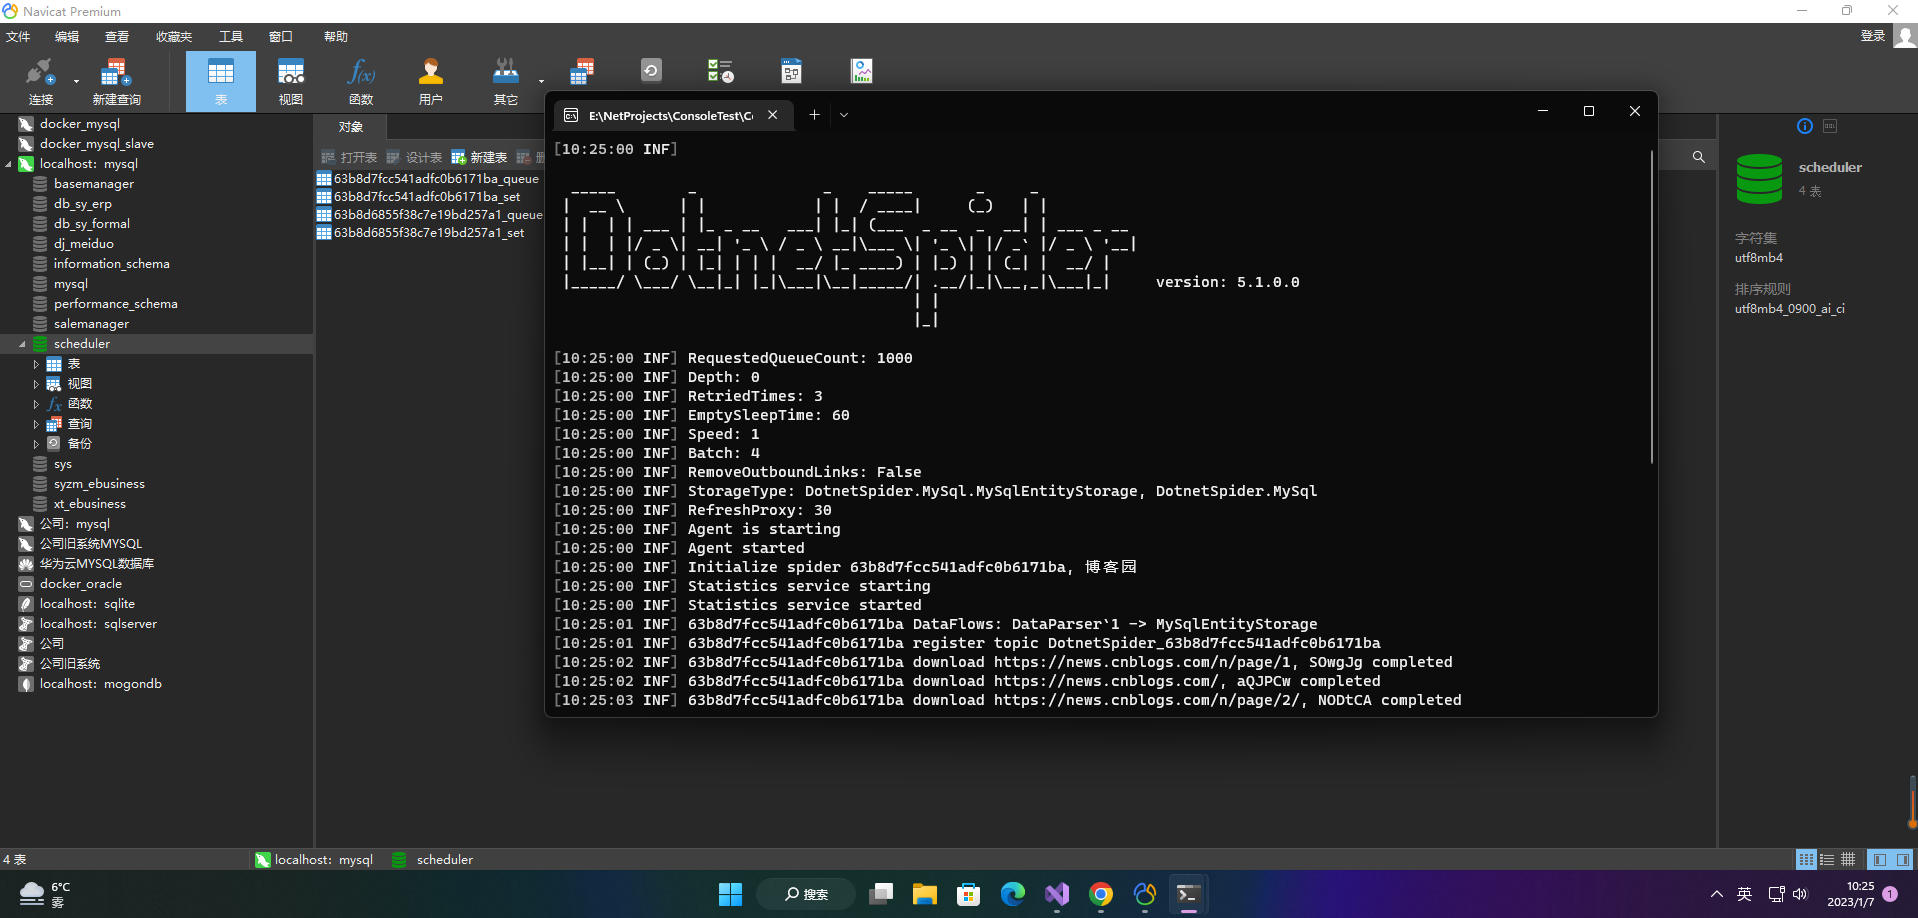The image size is (1918, 918).
Task: Expand the 表 node under scheduler
Action: [36, 364]
